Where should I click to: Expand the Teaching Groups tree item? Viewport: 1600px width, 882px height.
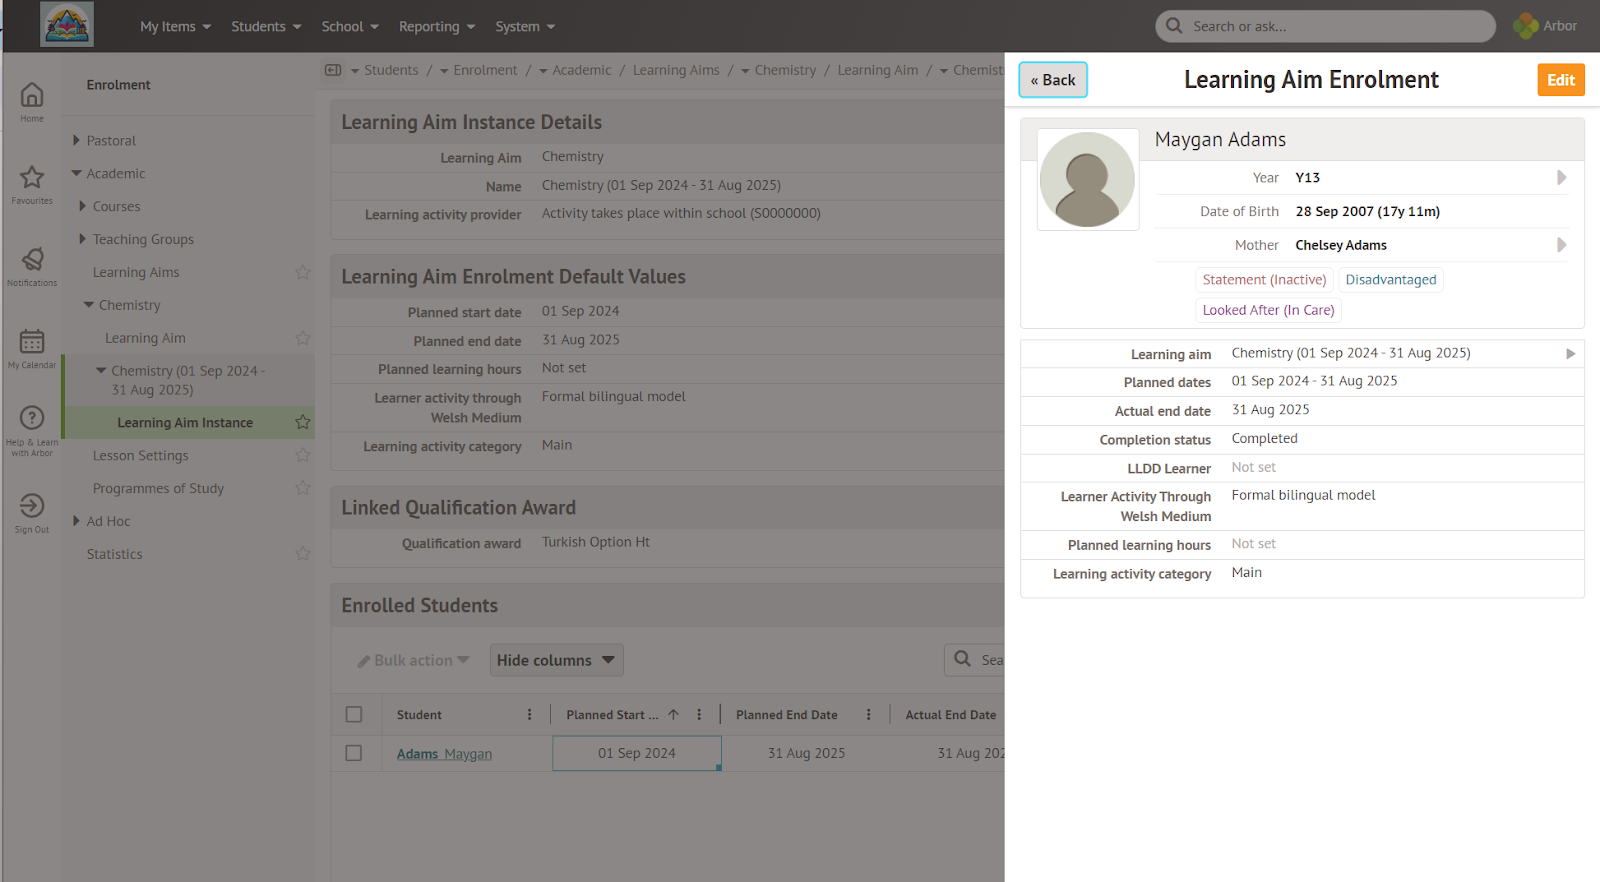pyautogui.click(x=83, y=239)
